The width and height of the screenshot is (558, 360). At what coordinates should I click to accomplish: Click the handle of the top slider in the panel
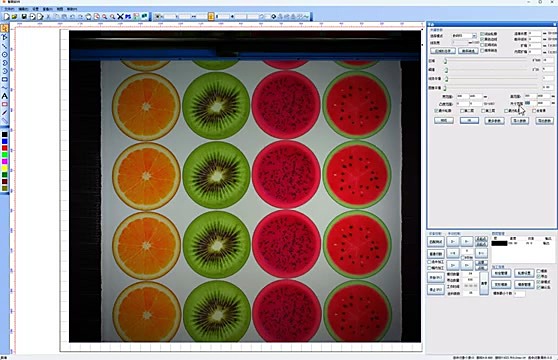coord(445,61)
